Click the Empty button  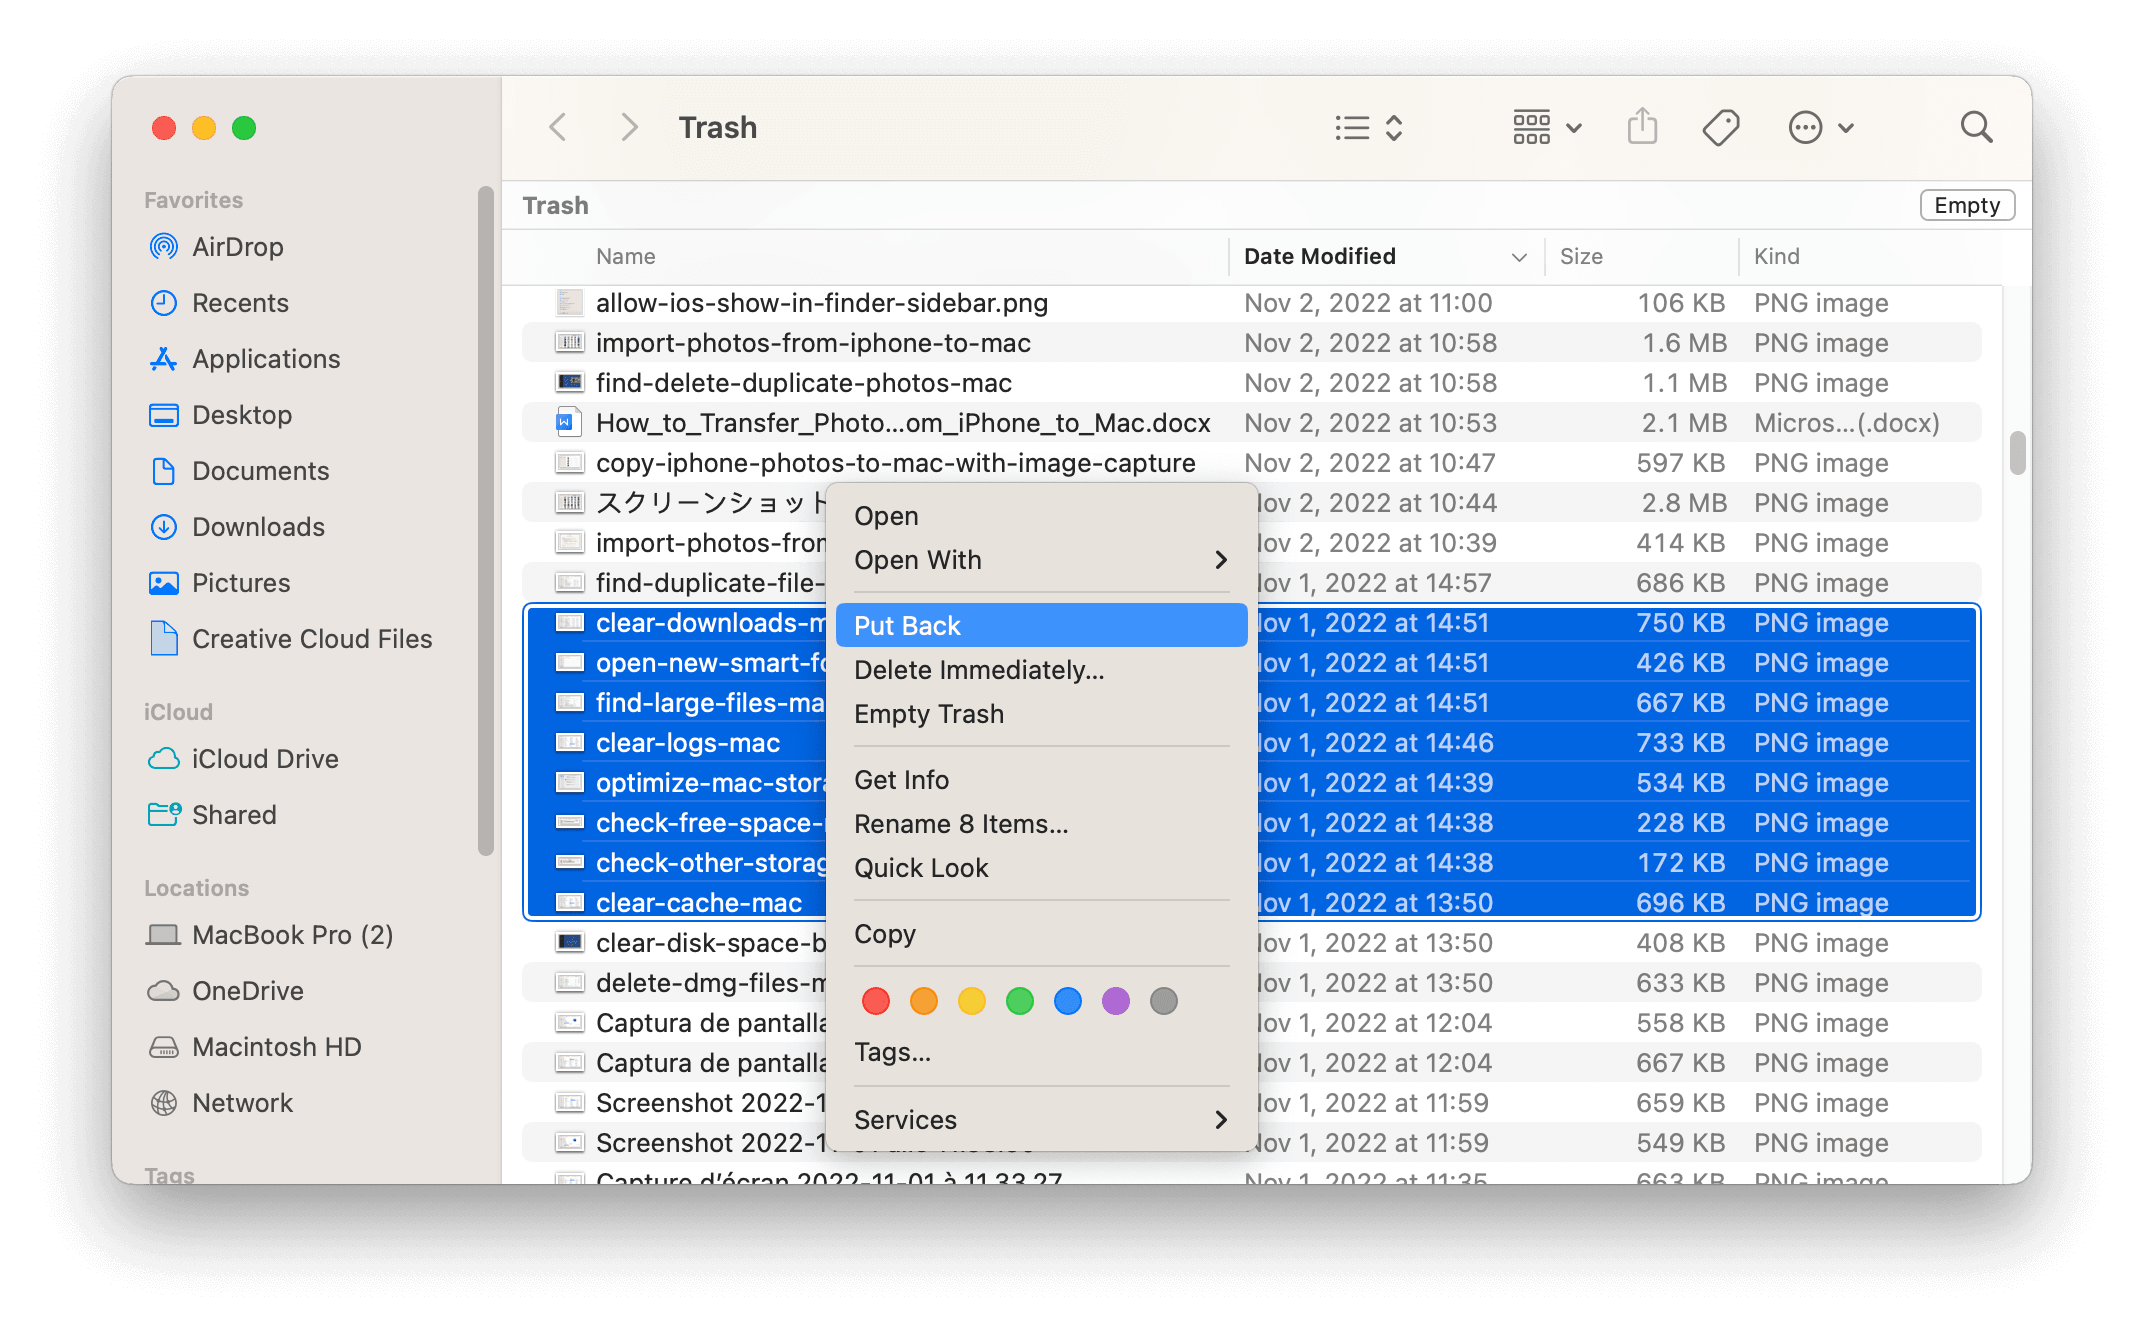1966,205
